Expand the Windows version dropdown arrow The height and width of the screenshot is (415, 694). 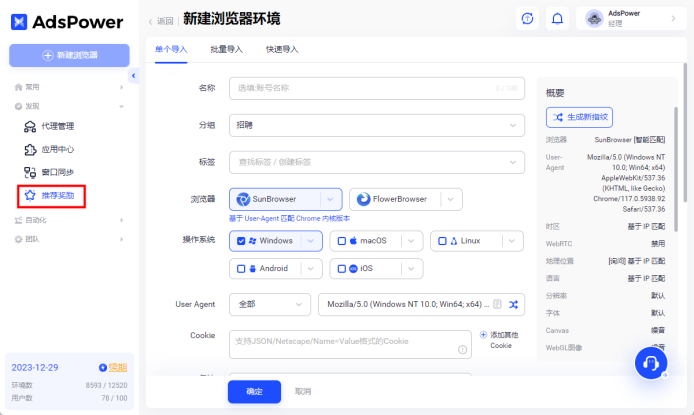(x=311, y=241)
